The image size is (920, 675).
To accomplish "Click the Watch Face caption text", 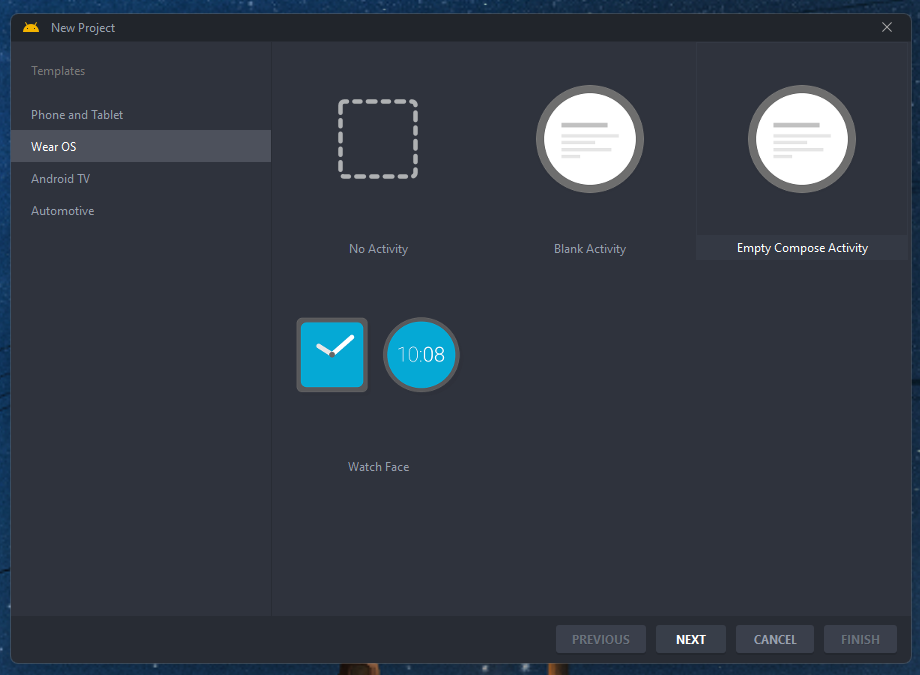I will (378, 467).
